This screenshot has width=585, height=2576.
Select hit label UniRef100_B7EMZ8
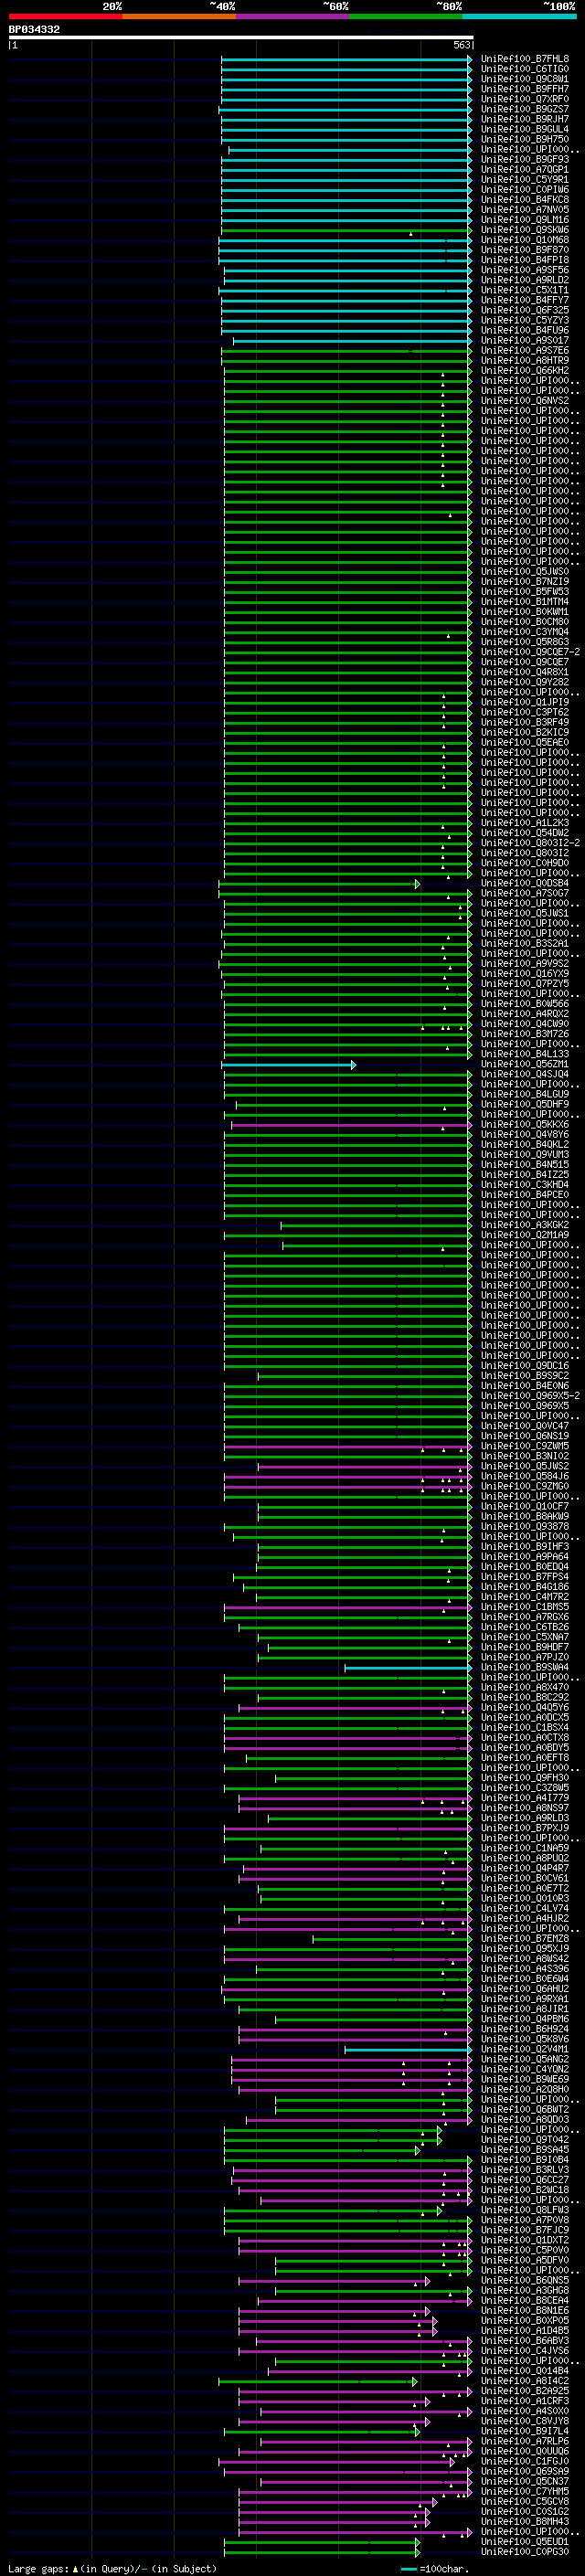(525, 1939)
